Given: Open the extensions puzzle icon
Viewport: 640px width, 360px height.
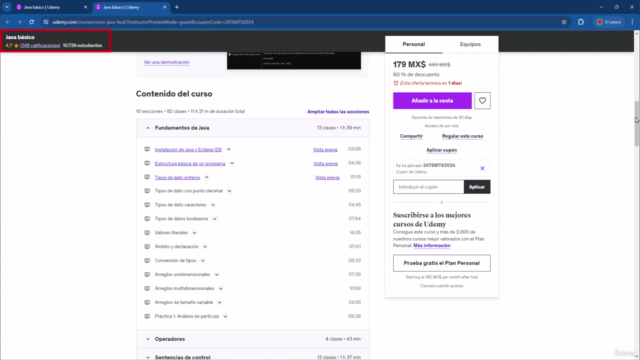Looking at the screenshot, I should coord(581,22).
